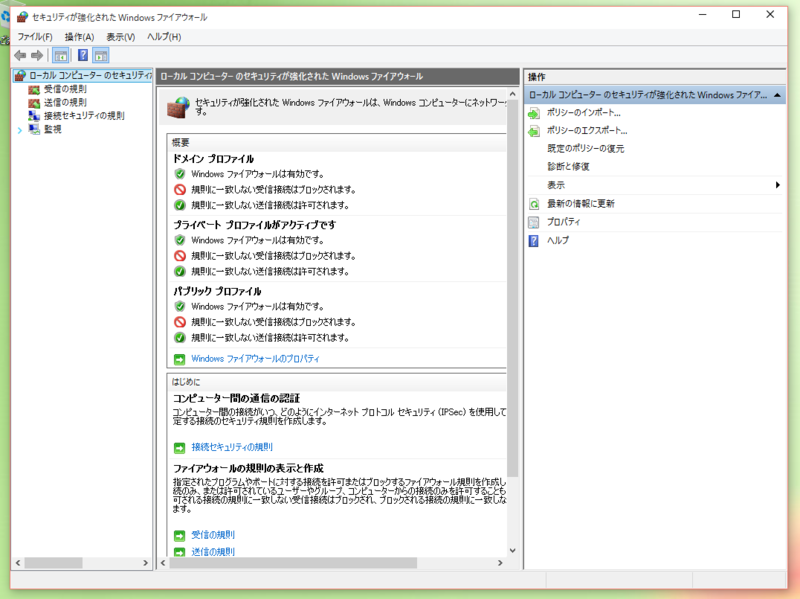Open the 操作(A) menu

(x=79, y=37)
